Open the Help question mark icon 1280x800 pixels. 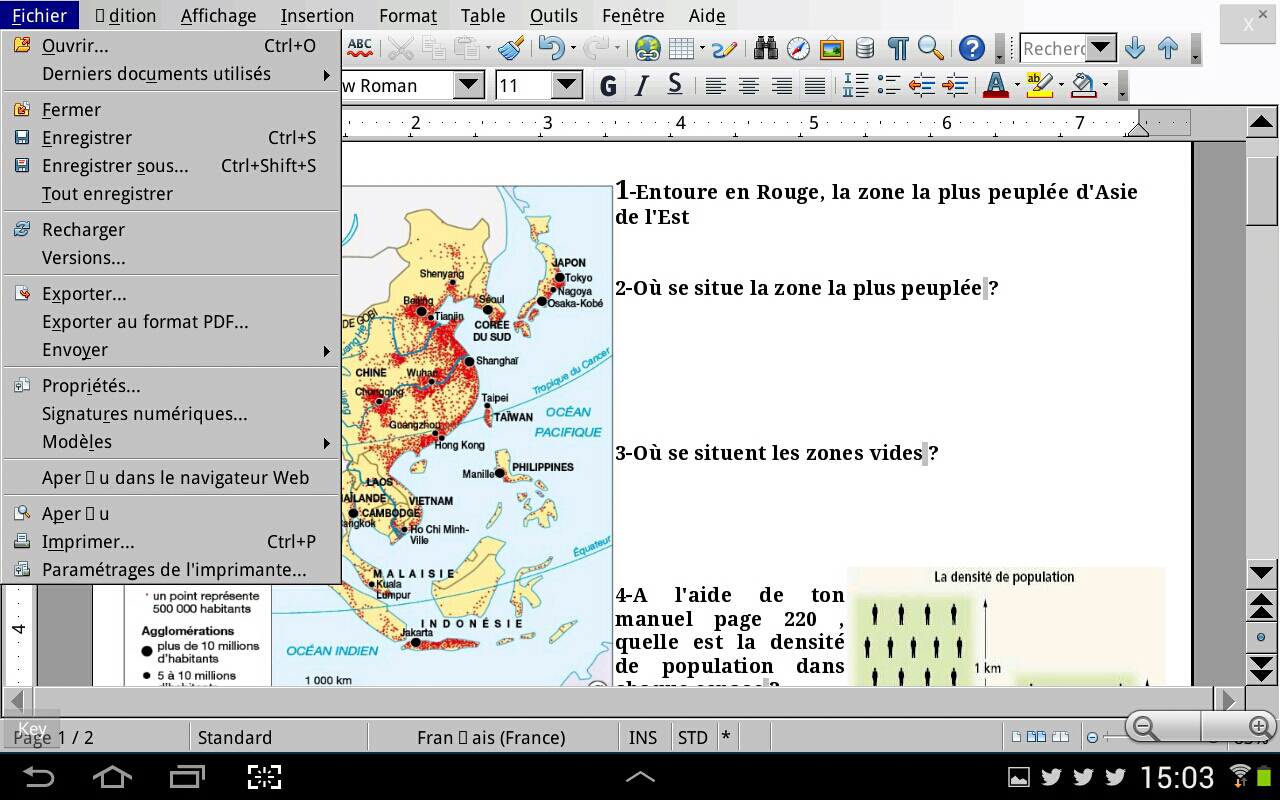tap(971, 48)
